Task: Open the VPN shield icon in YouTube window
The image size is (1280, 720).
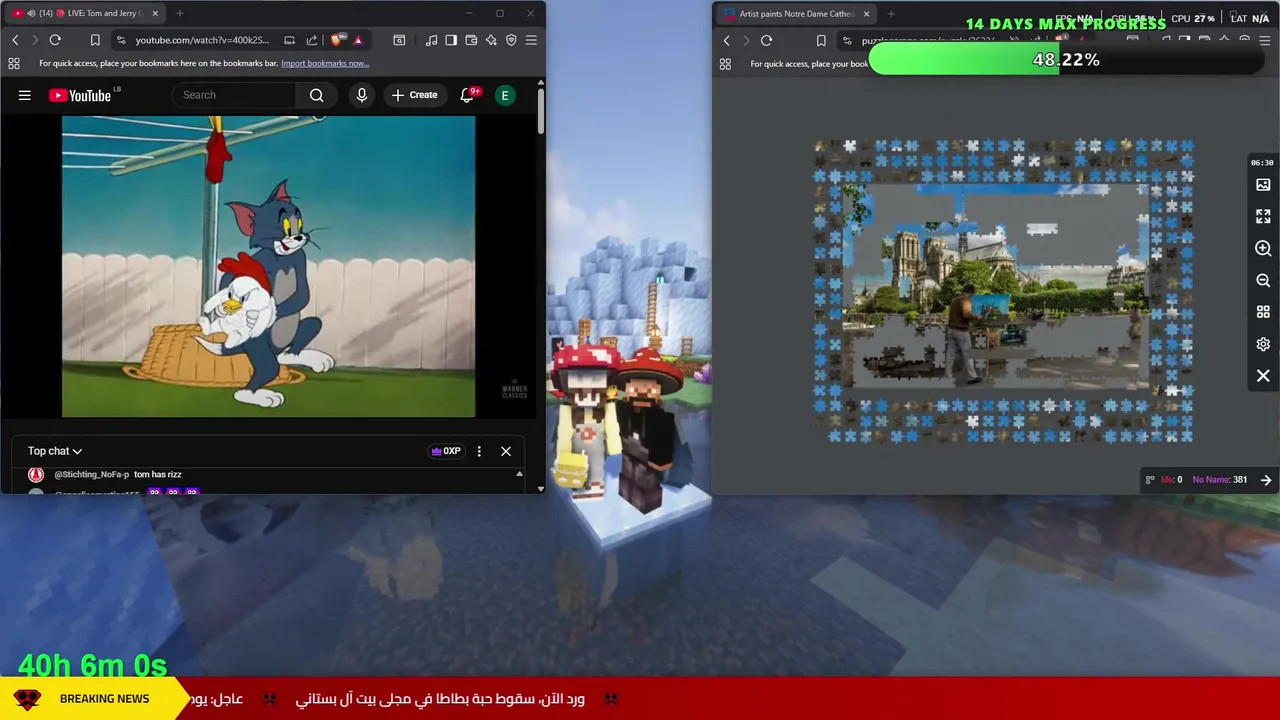Action: tap(511, 40)
